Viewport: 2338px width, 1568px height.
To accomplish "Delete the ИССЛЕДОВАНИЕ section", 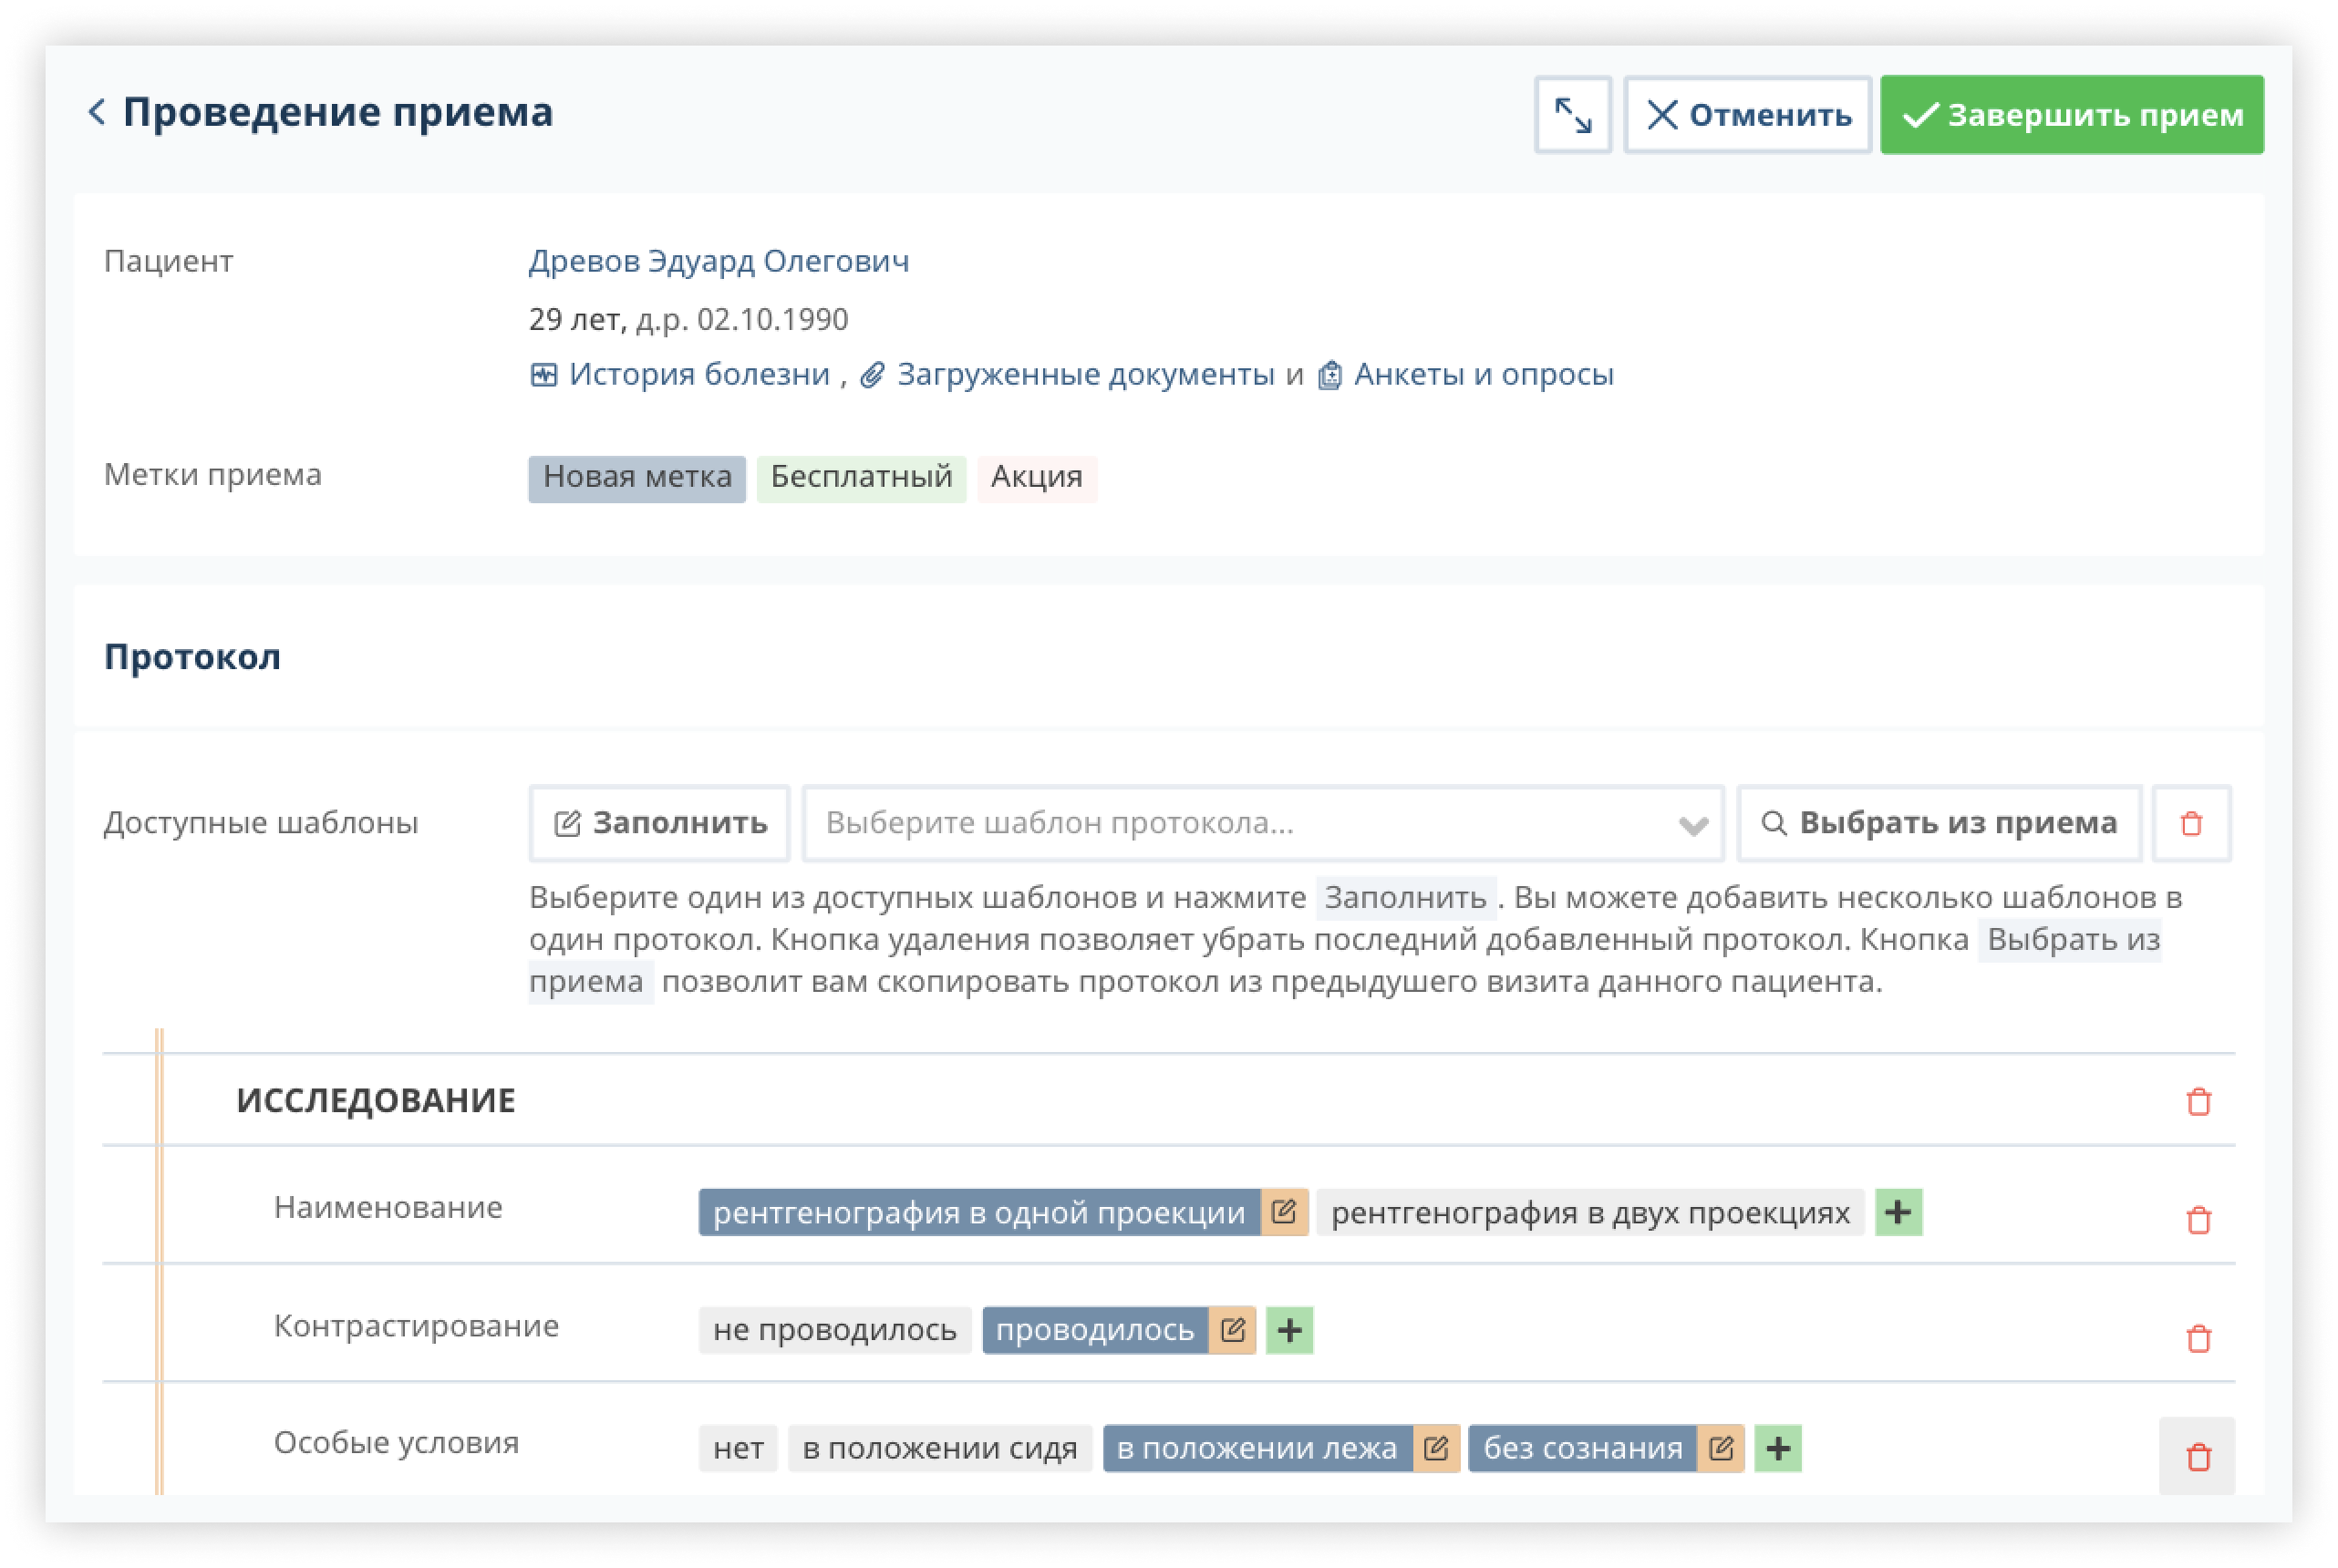I will pyautogui.click(x=2198, y=1101).
